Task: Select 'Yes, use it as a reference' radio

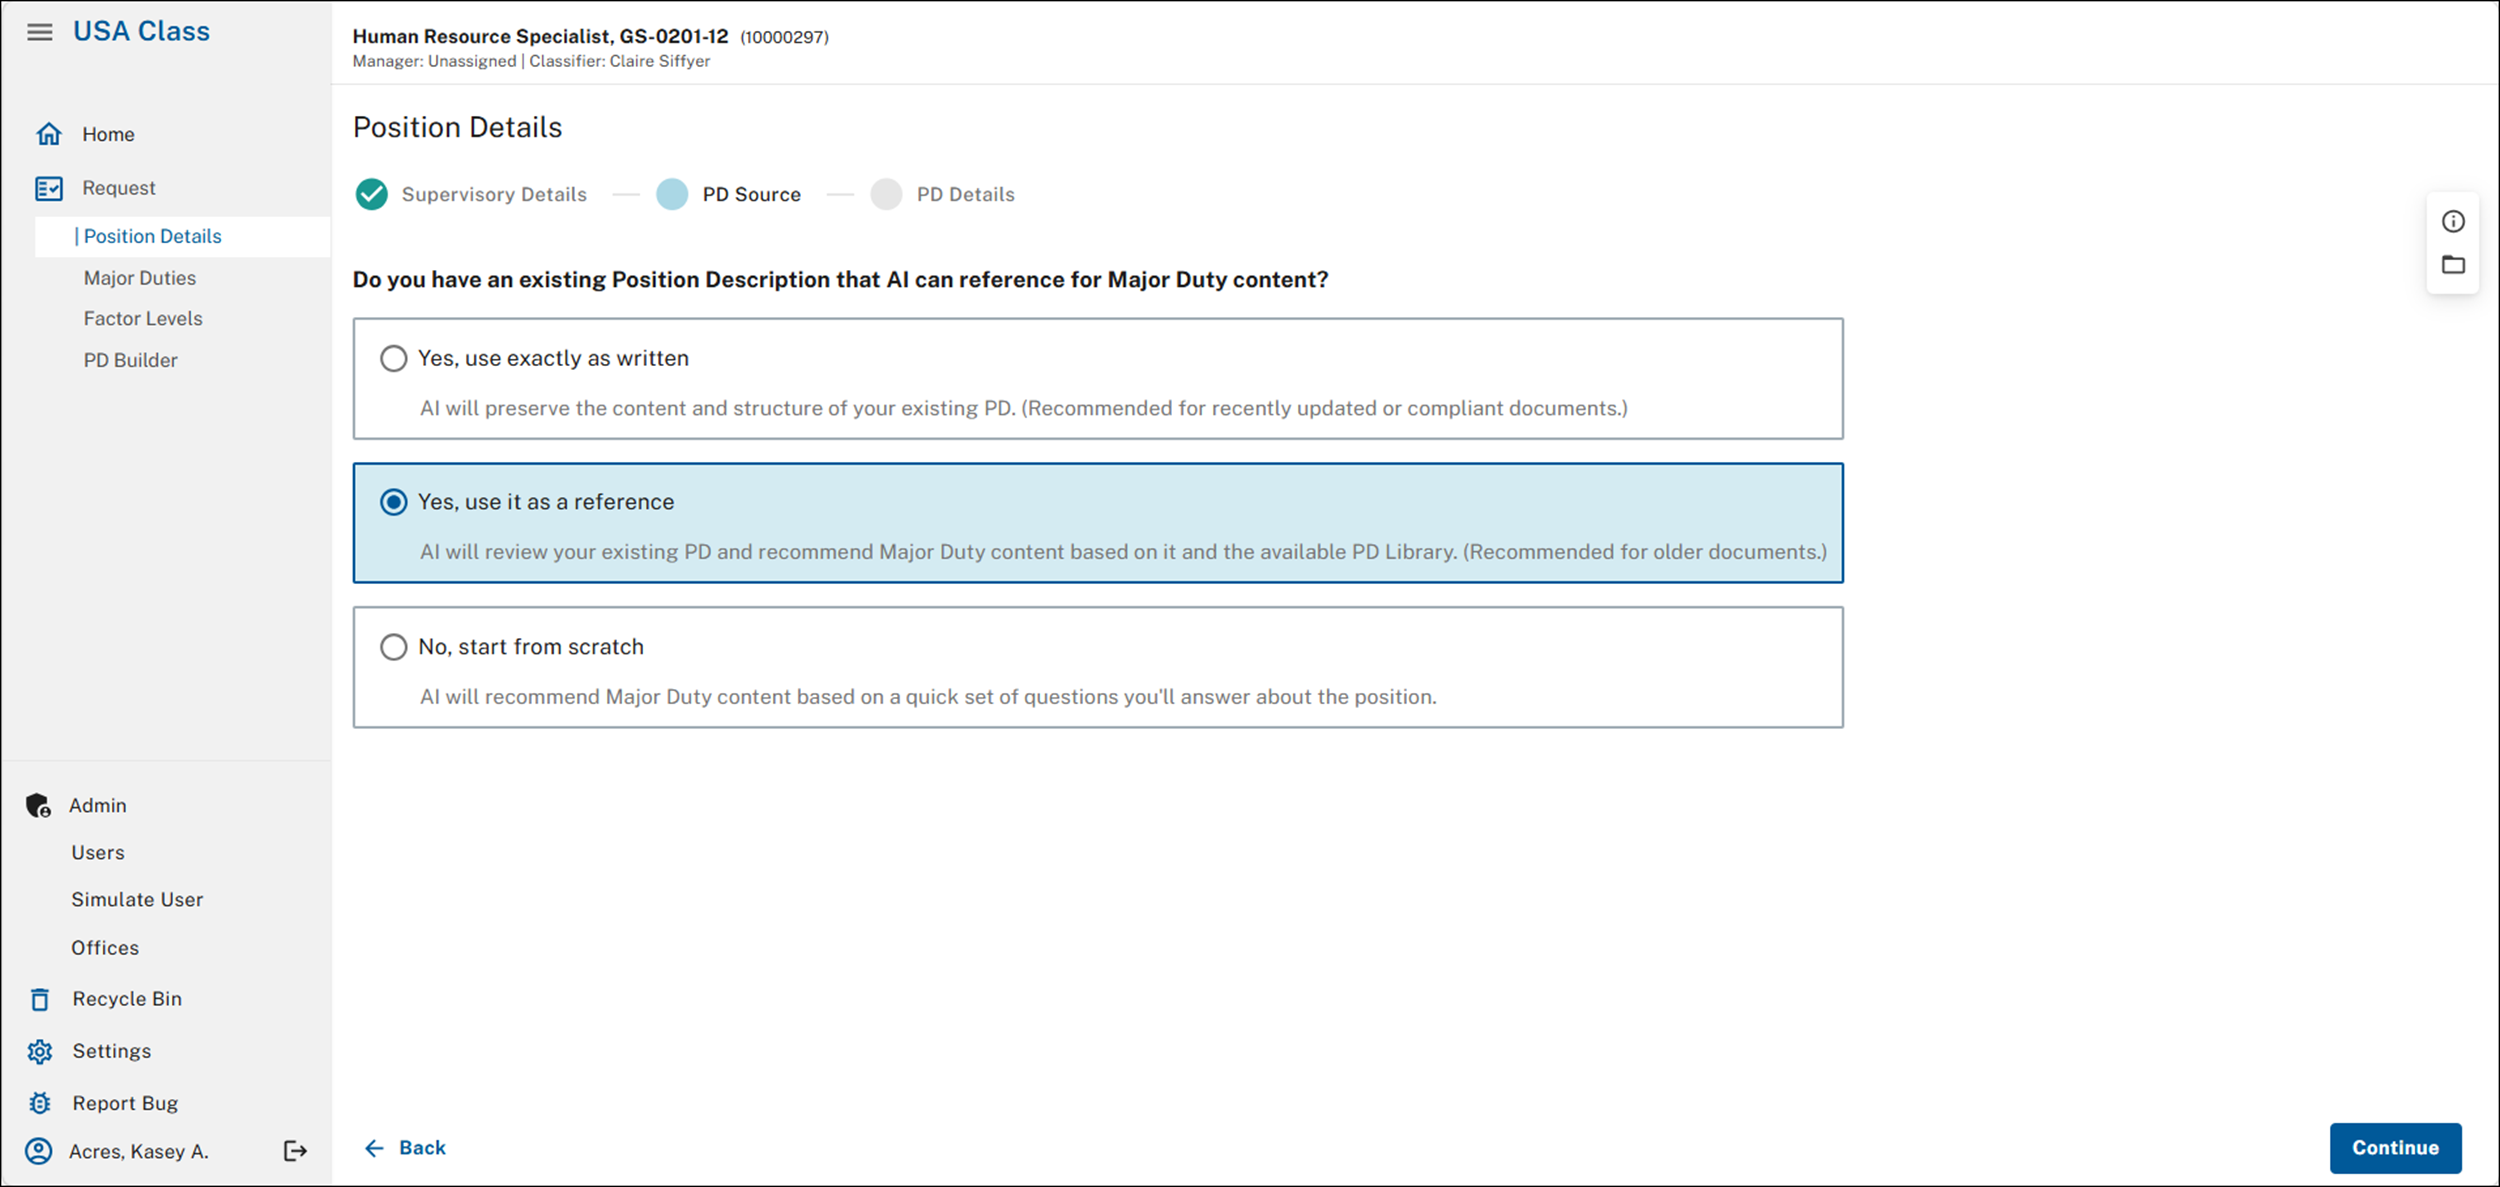Action: pos(394,502)
